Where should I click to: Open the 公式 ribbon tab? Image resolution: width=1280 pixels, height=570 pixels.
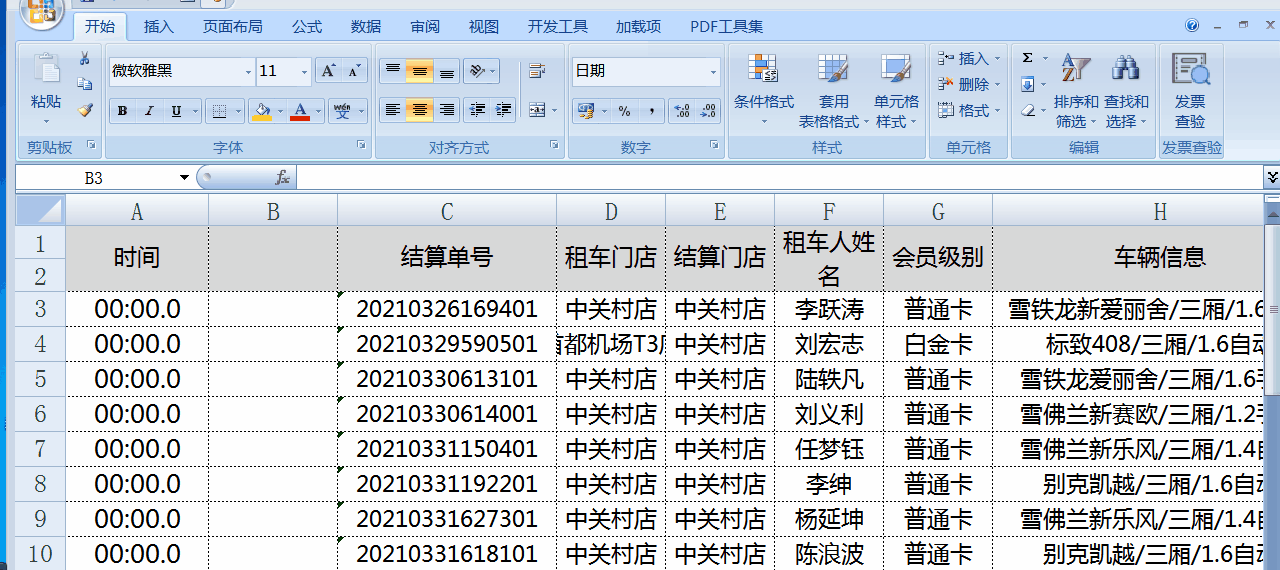(307, 27)
